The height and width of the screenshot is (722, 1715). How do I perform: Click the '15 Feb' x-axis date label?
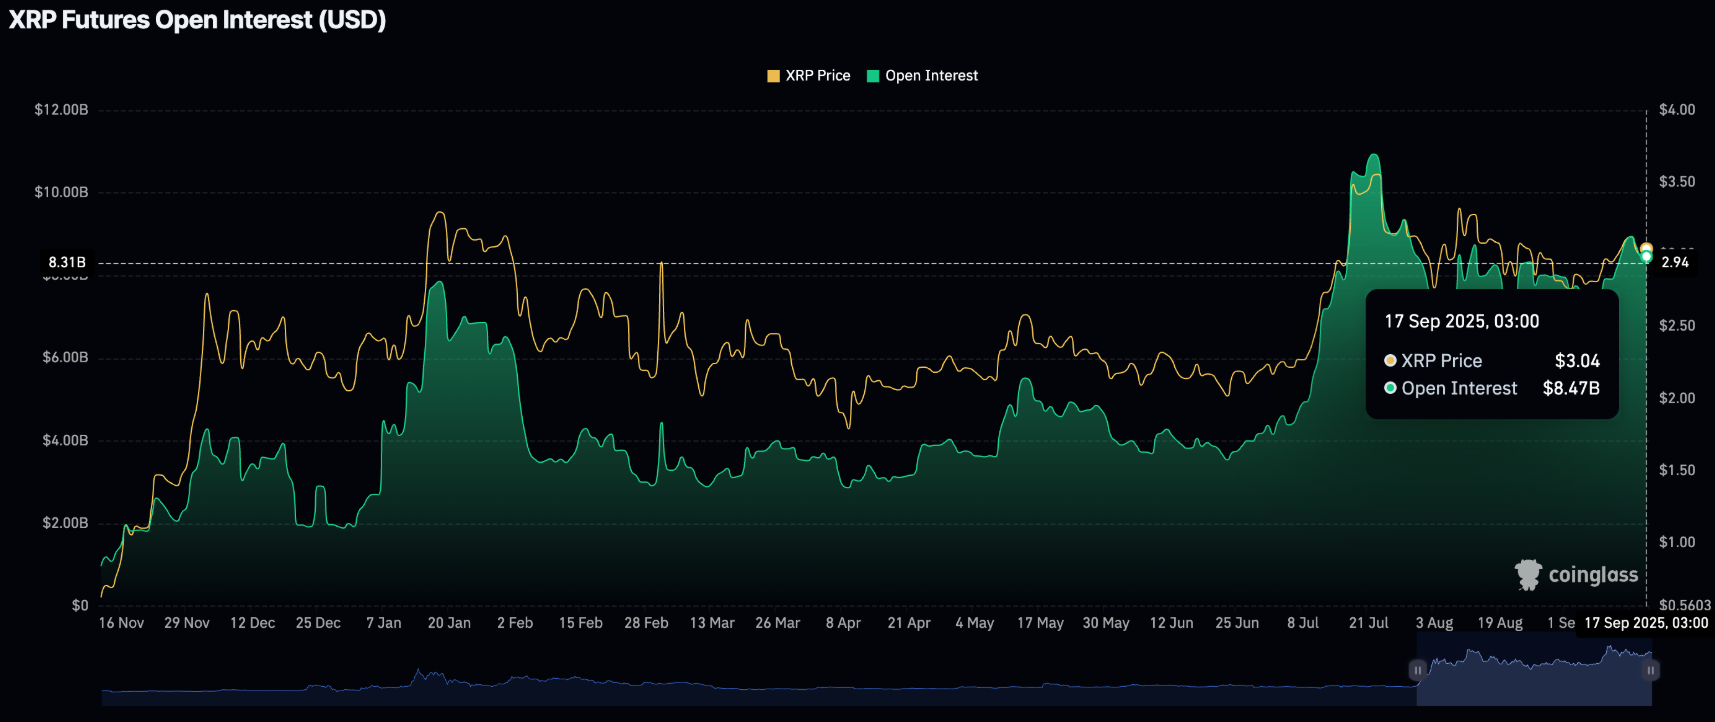tap(581, 623)
